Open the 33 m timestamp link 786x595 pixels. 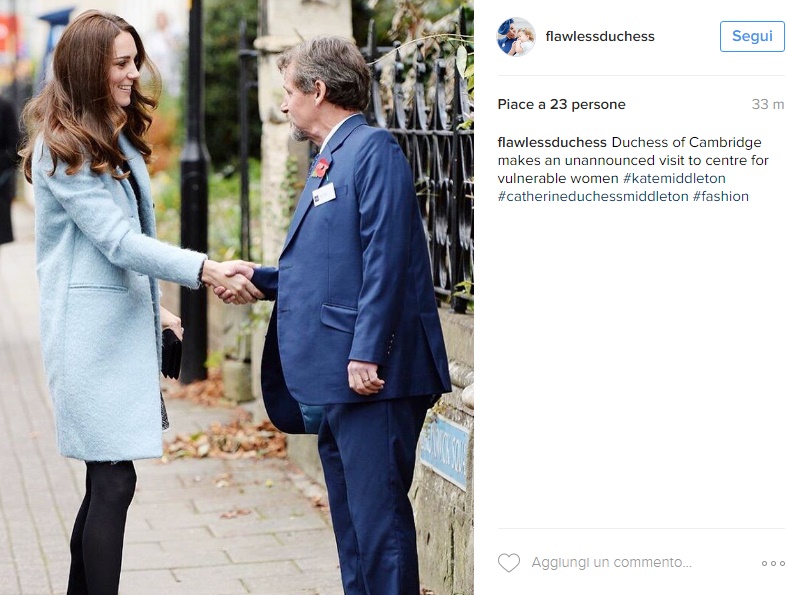768,104
